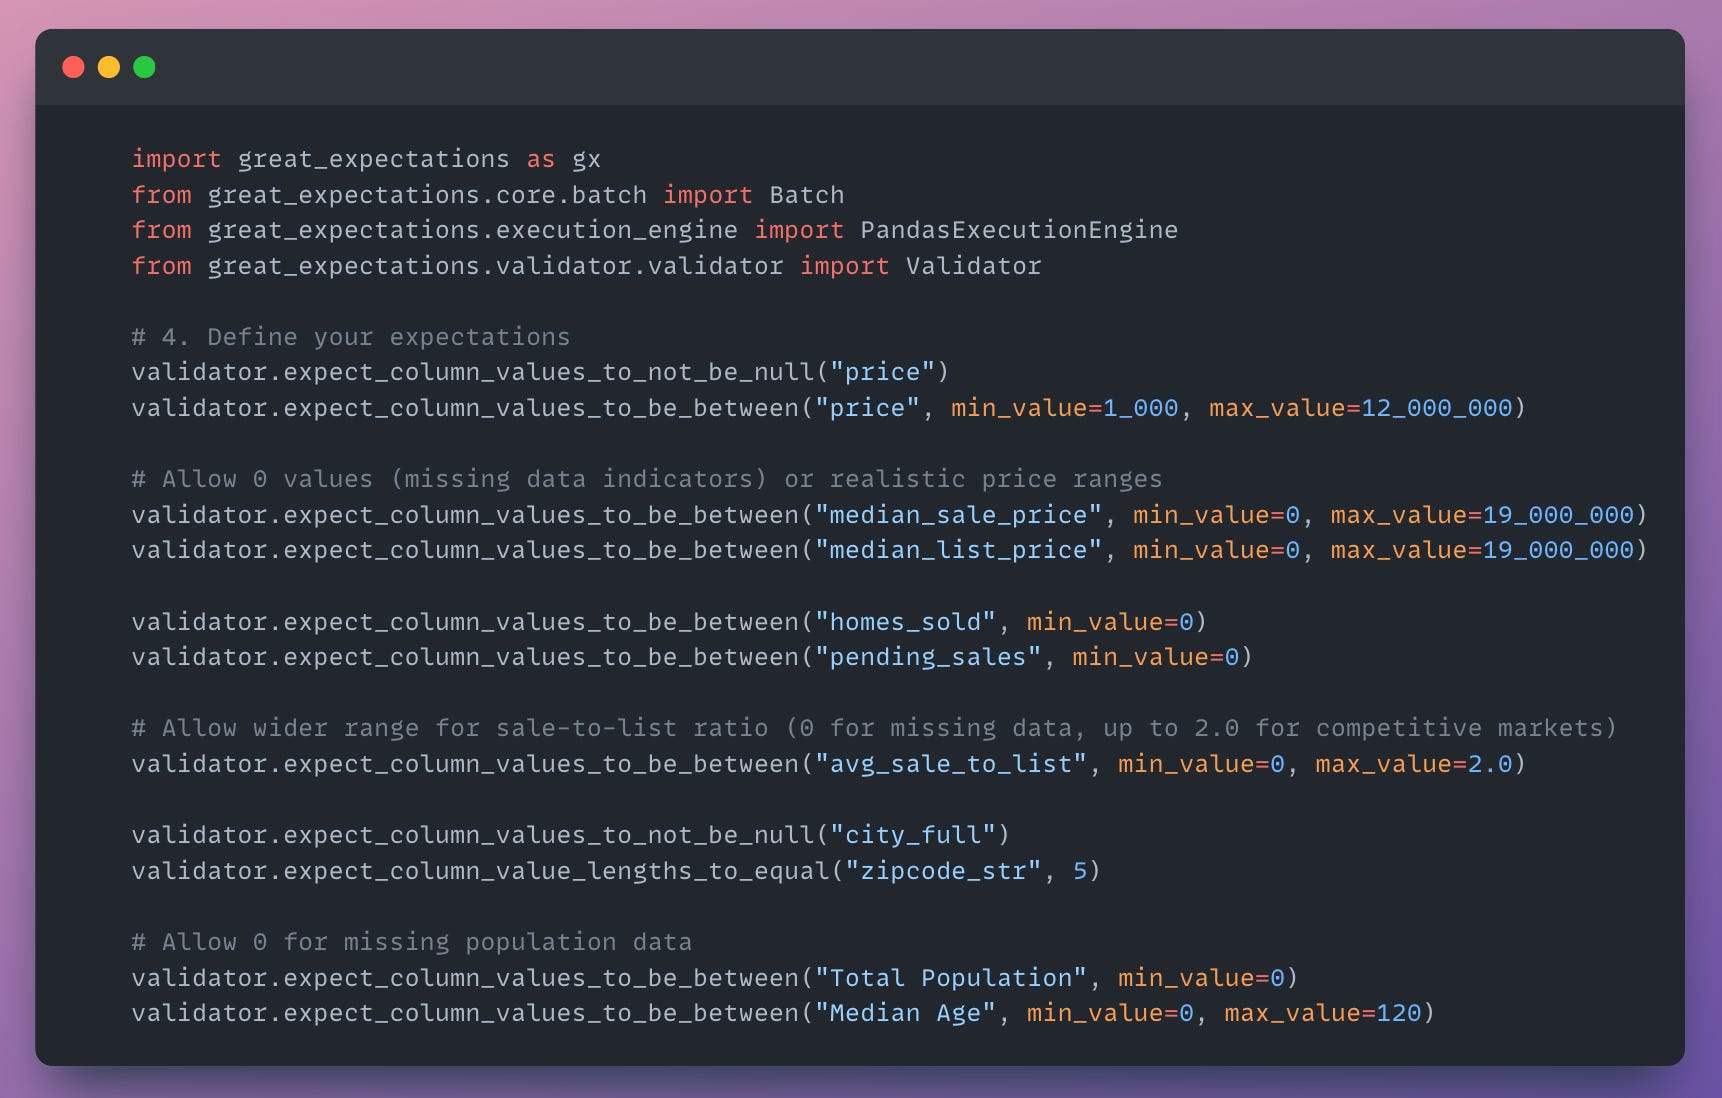Click the "Median Age" string
This screenshot has height=1098, width=1722.
coord(905,1013)
